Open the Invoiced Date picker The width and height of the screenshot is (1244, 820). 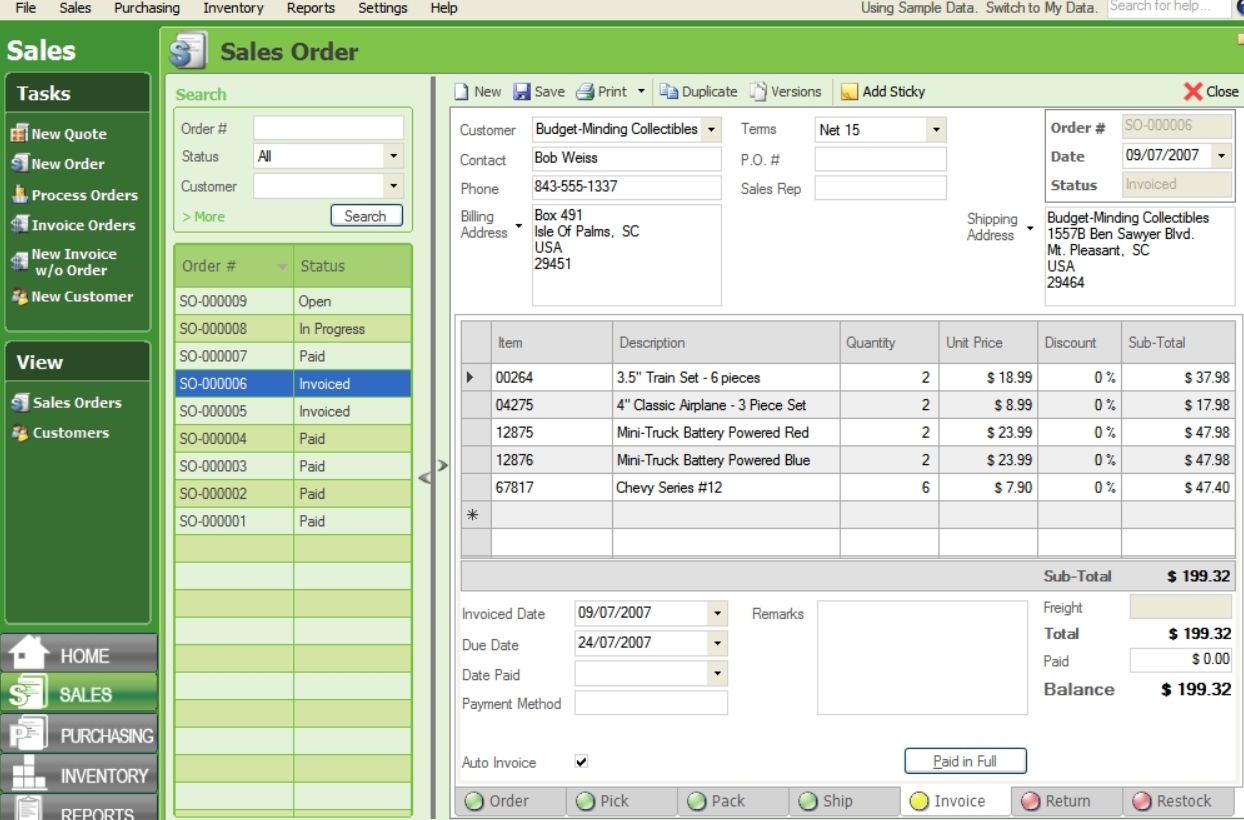click(718, 613)
